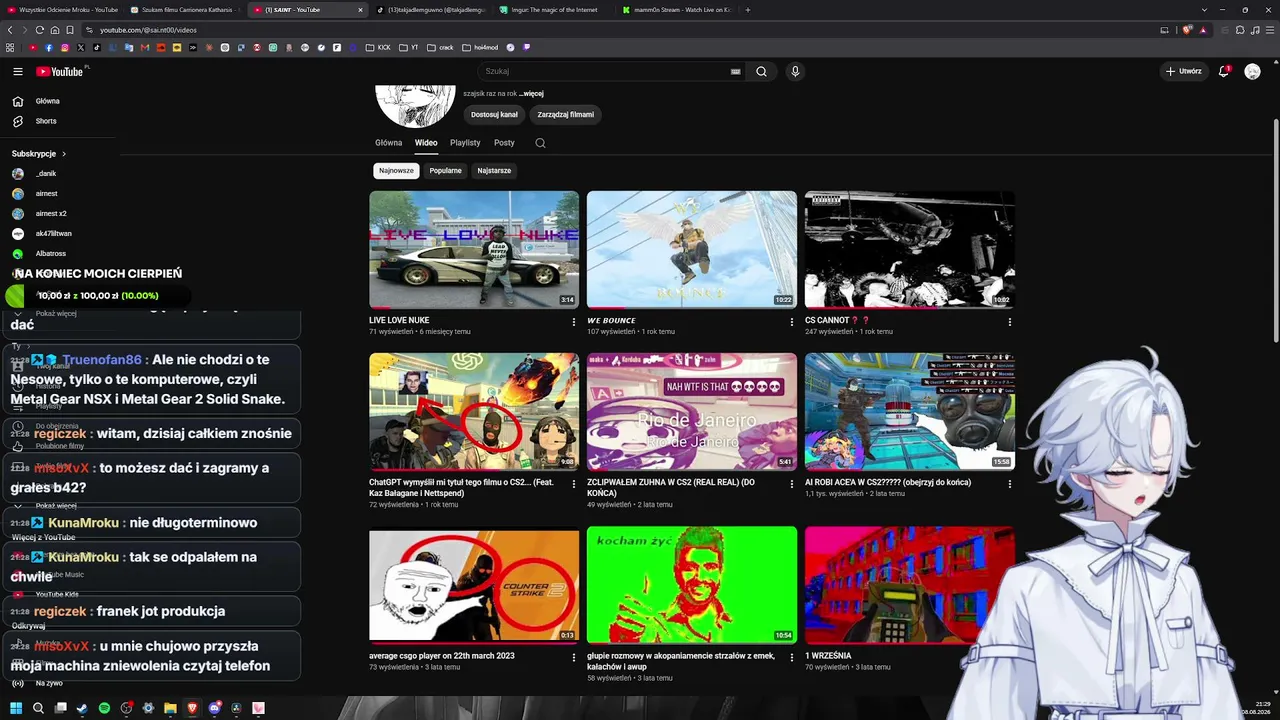Viewport: 1280px width, 720px height.
Task: Open Steam from the taskbar
Action: pos(83,709)
